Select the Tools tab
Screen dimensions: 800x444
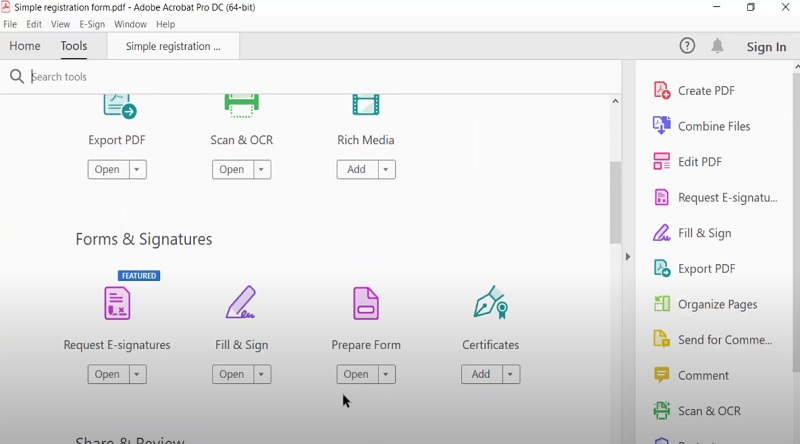pos(74,46)
